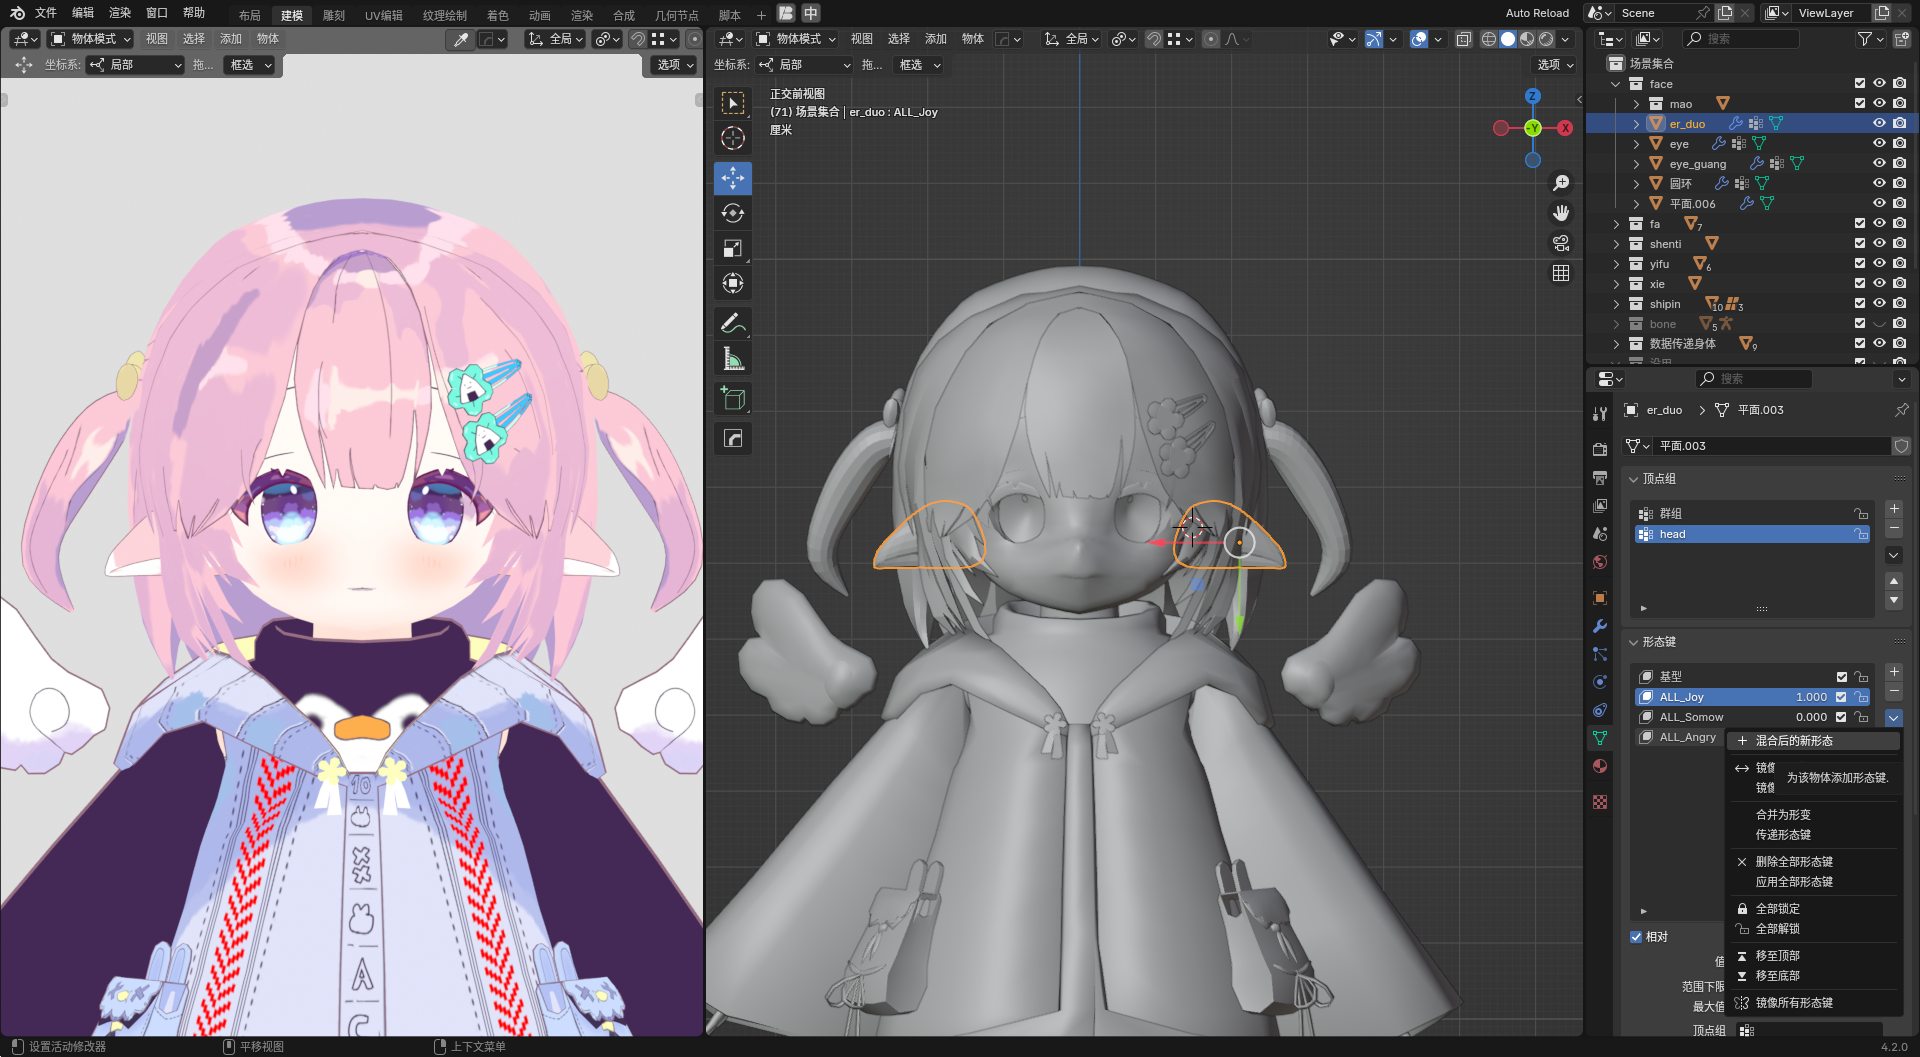This screenshot has height=1057, width=1920.
Task: Open the 物体模式 mode dropdown in right viewport
Action: pos(797,39)
